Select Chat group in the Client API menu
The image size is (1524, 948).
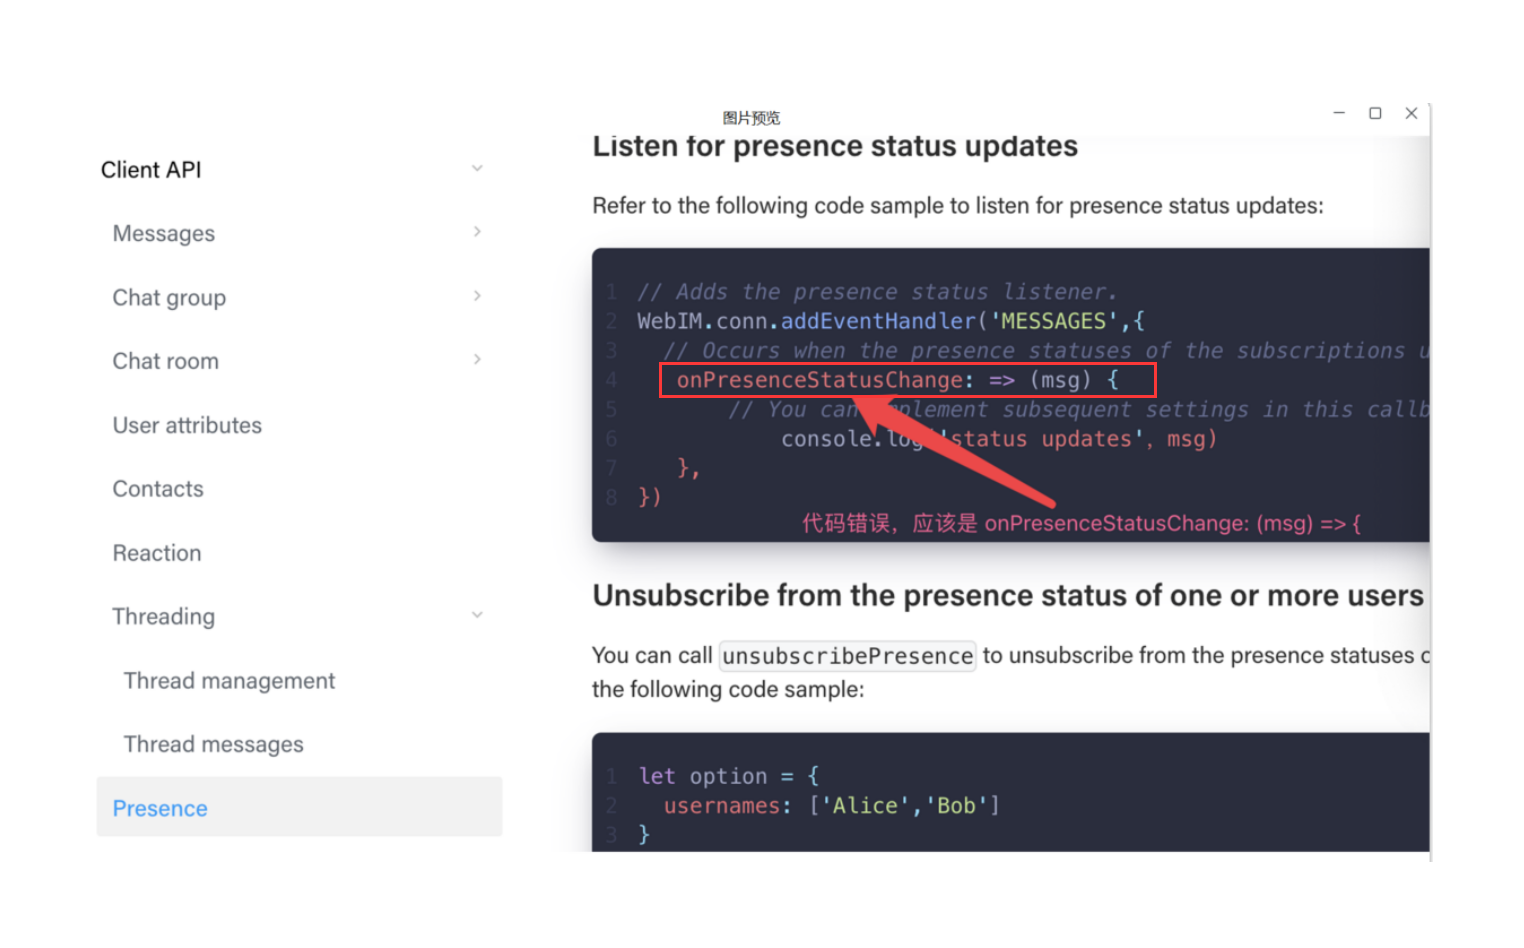(x=169, y=297)
